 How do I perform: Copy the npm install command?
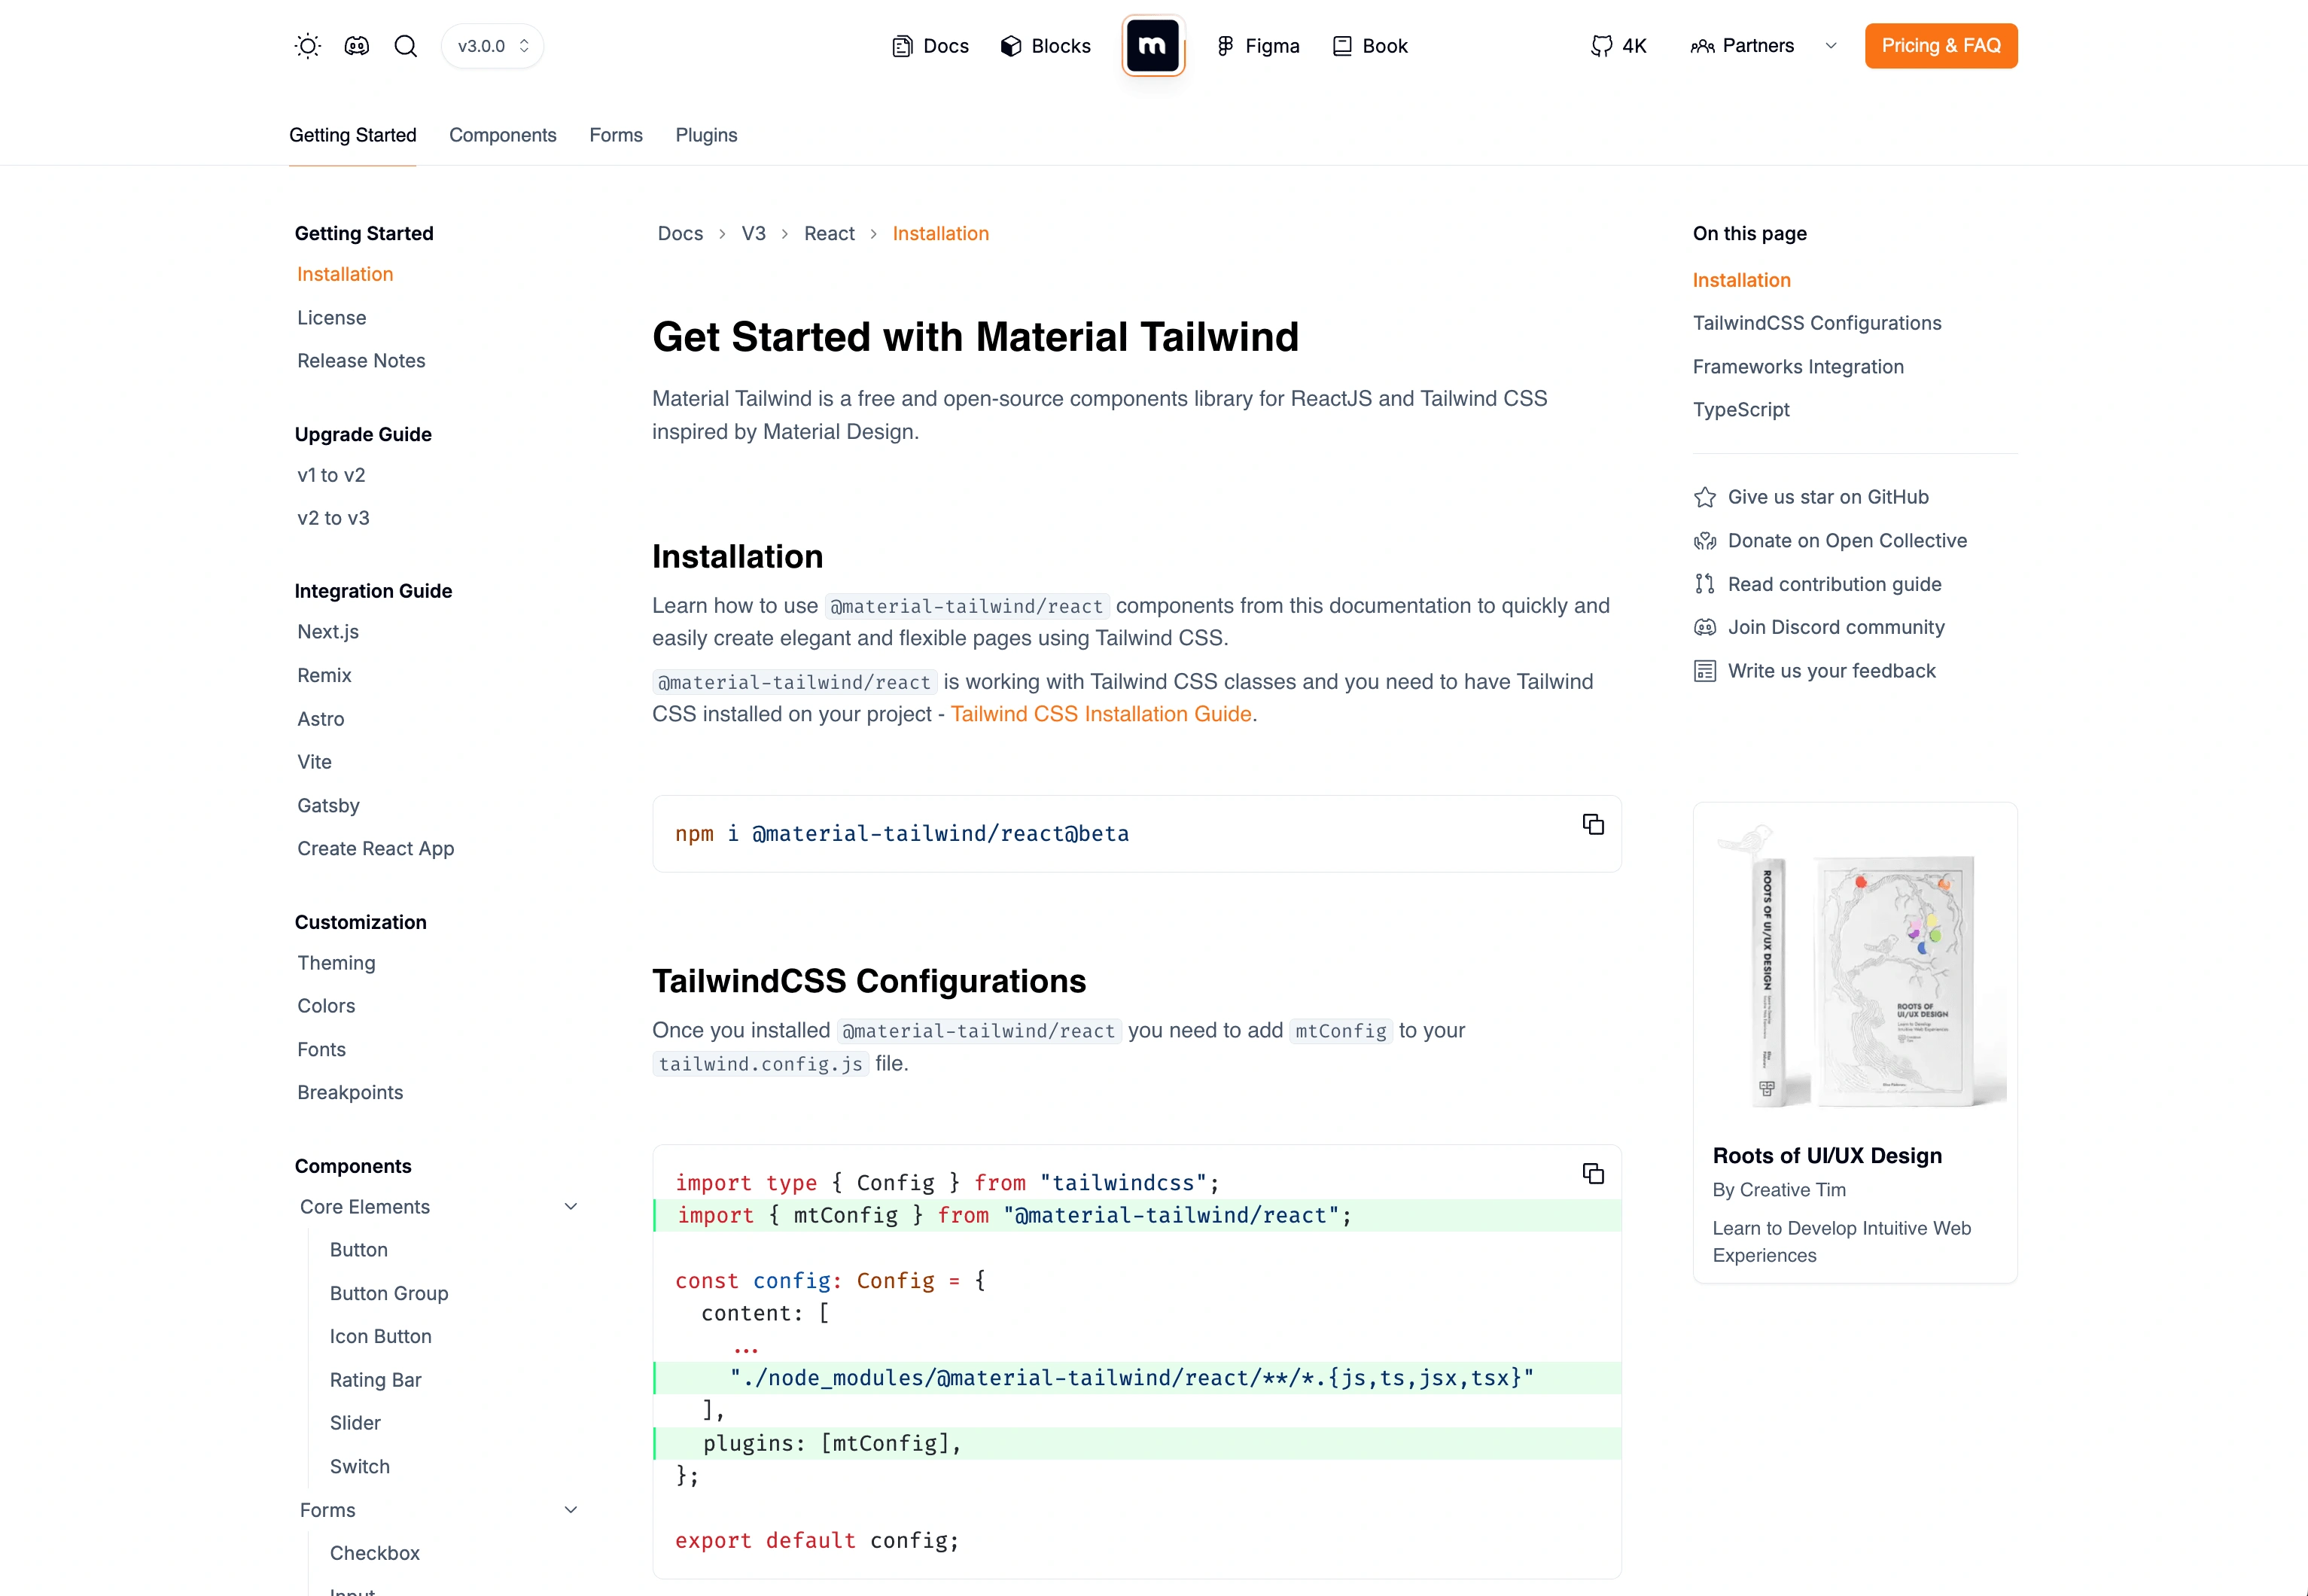coord(1593,824)
